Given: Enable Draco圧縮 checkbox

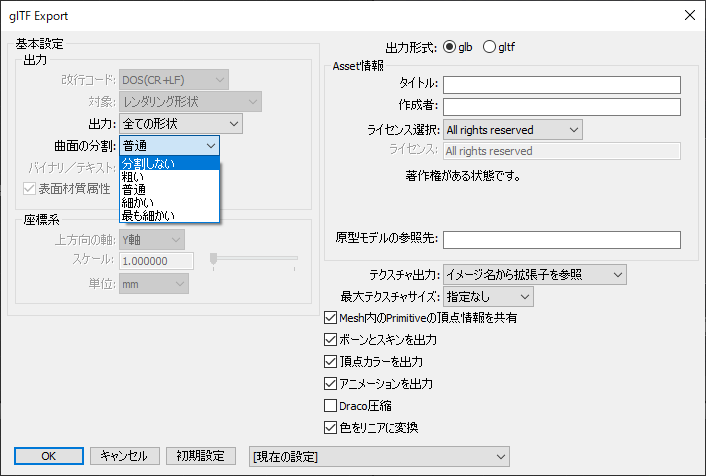Looking at the screenshot, I should [x=330, y=406].
